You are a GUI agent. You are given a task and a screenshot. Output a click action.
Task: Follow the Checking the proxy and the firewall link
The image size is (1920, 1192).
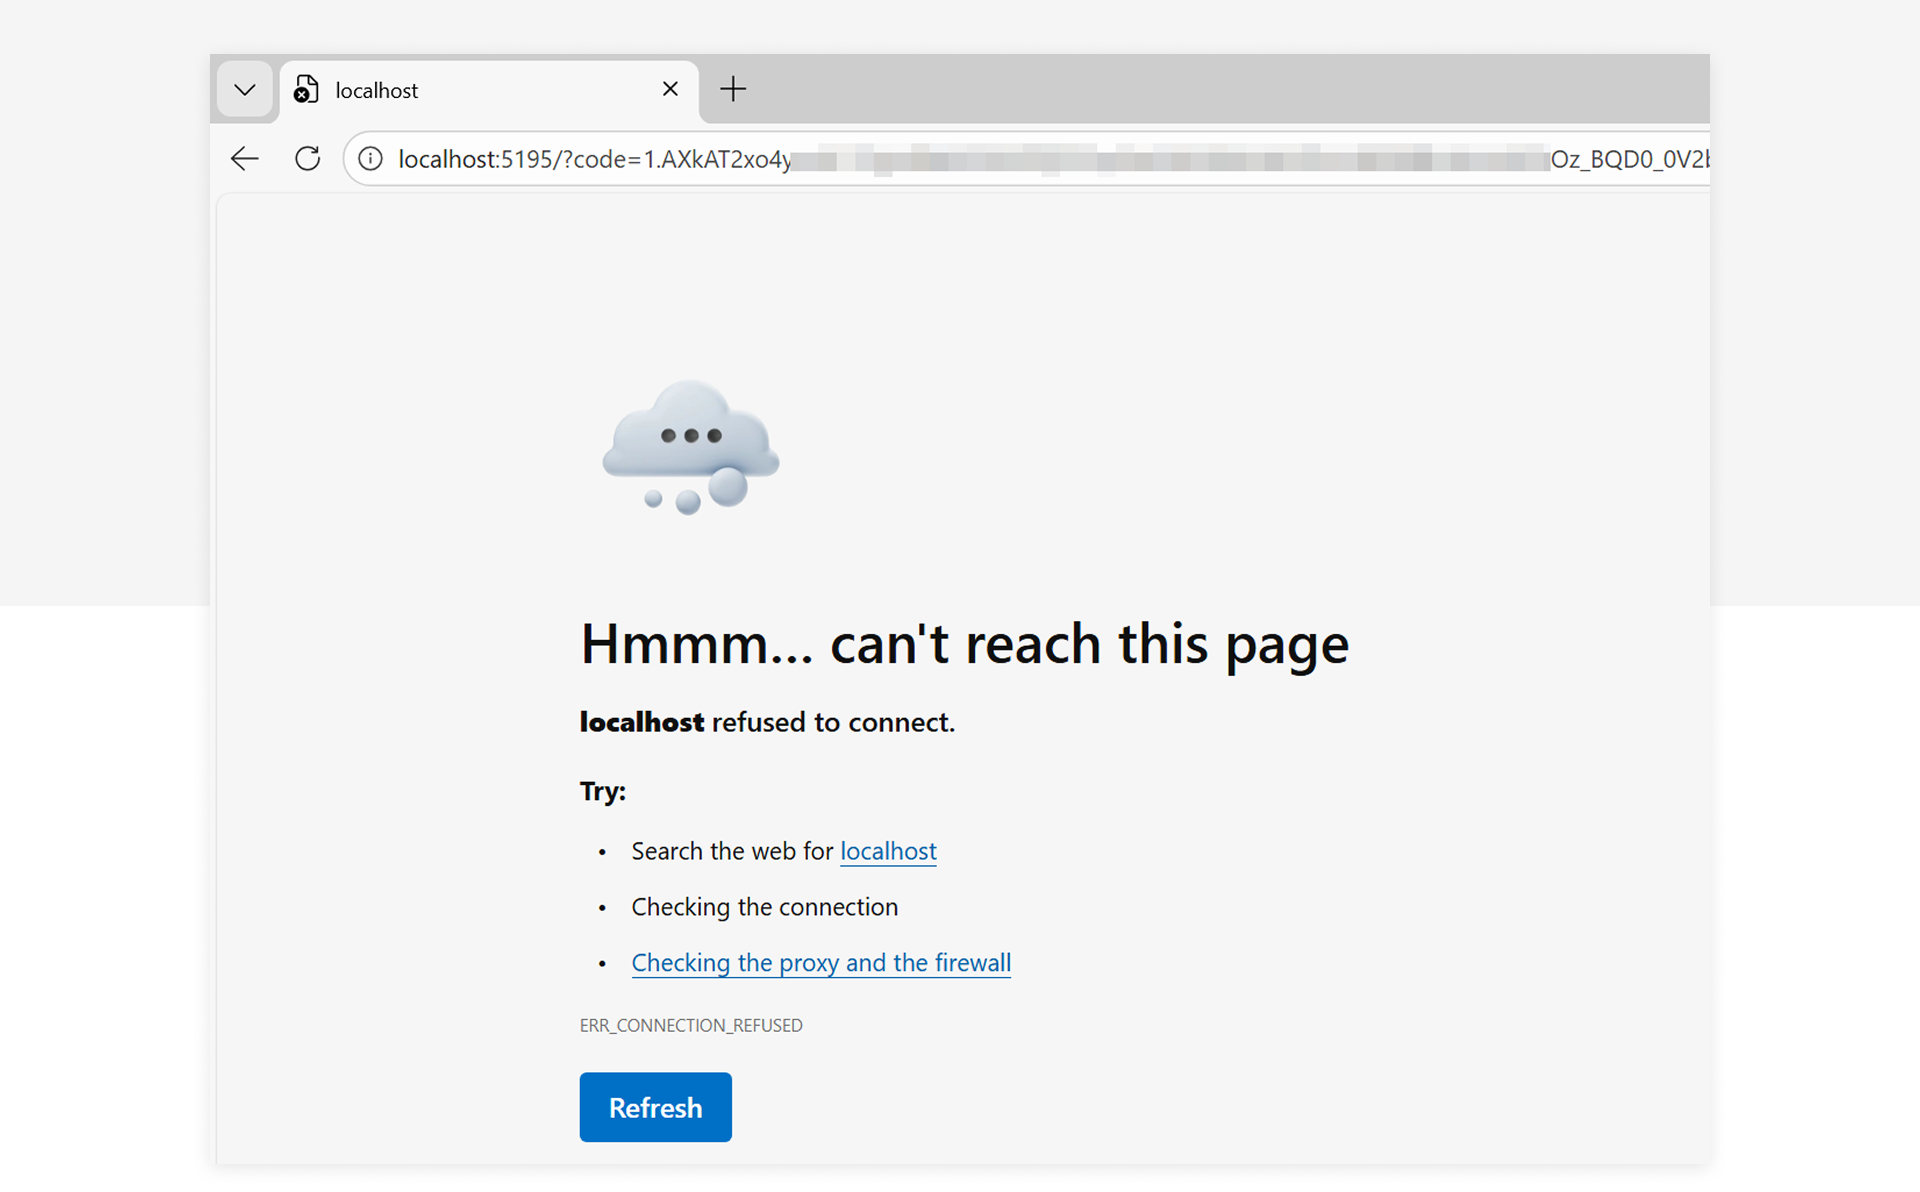(820, 962)
